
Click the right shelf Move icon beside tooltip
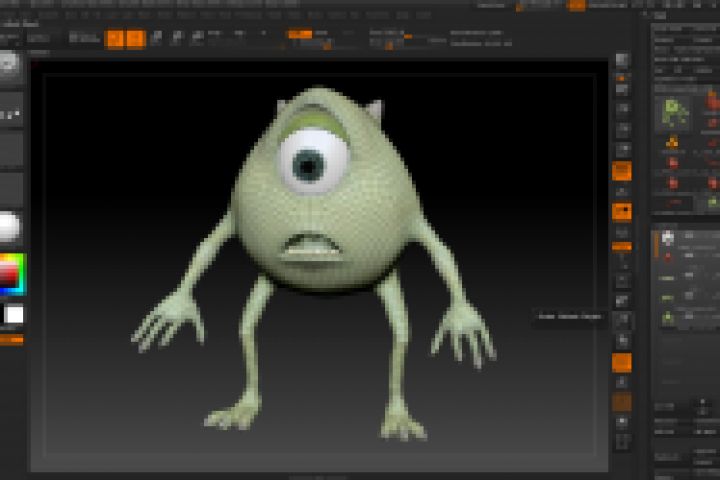point(622,321)
